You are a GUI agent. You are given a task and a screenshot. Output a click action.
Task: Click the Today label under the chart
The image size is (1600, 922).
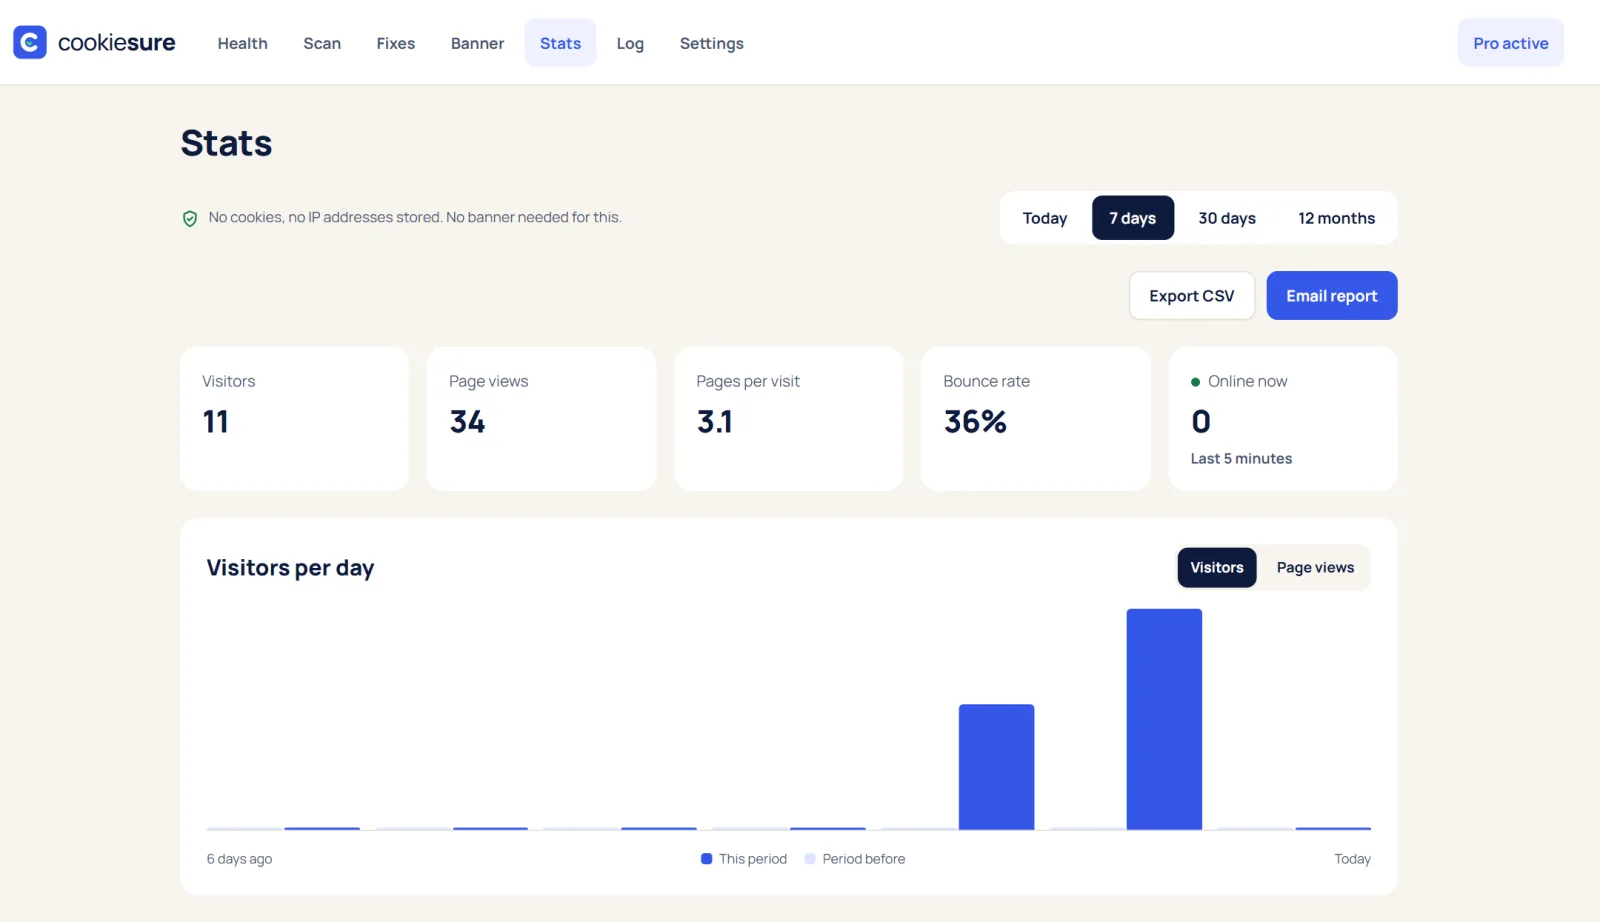click(1352, 859)
